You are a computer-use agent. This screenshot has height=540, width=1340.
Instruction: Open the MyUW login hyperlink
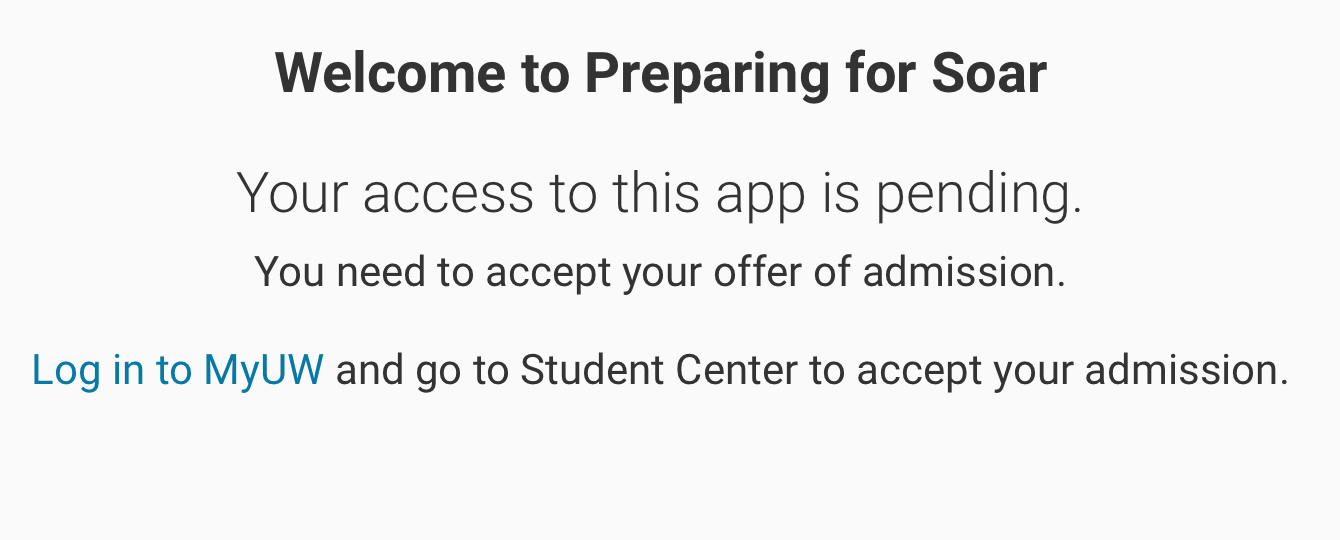click(x=178, y=371)
